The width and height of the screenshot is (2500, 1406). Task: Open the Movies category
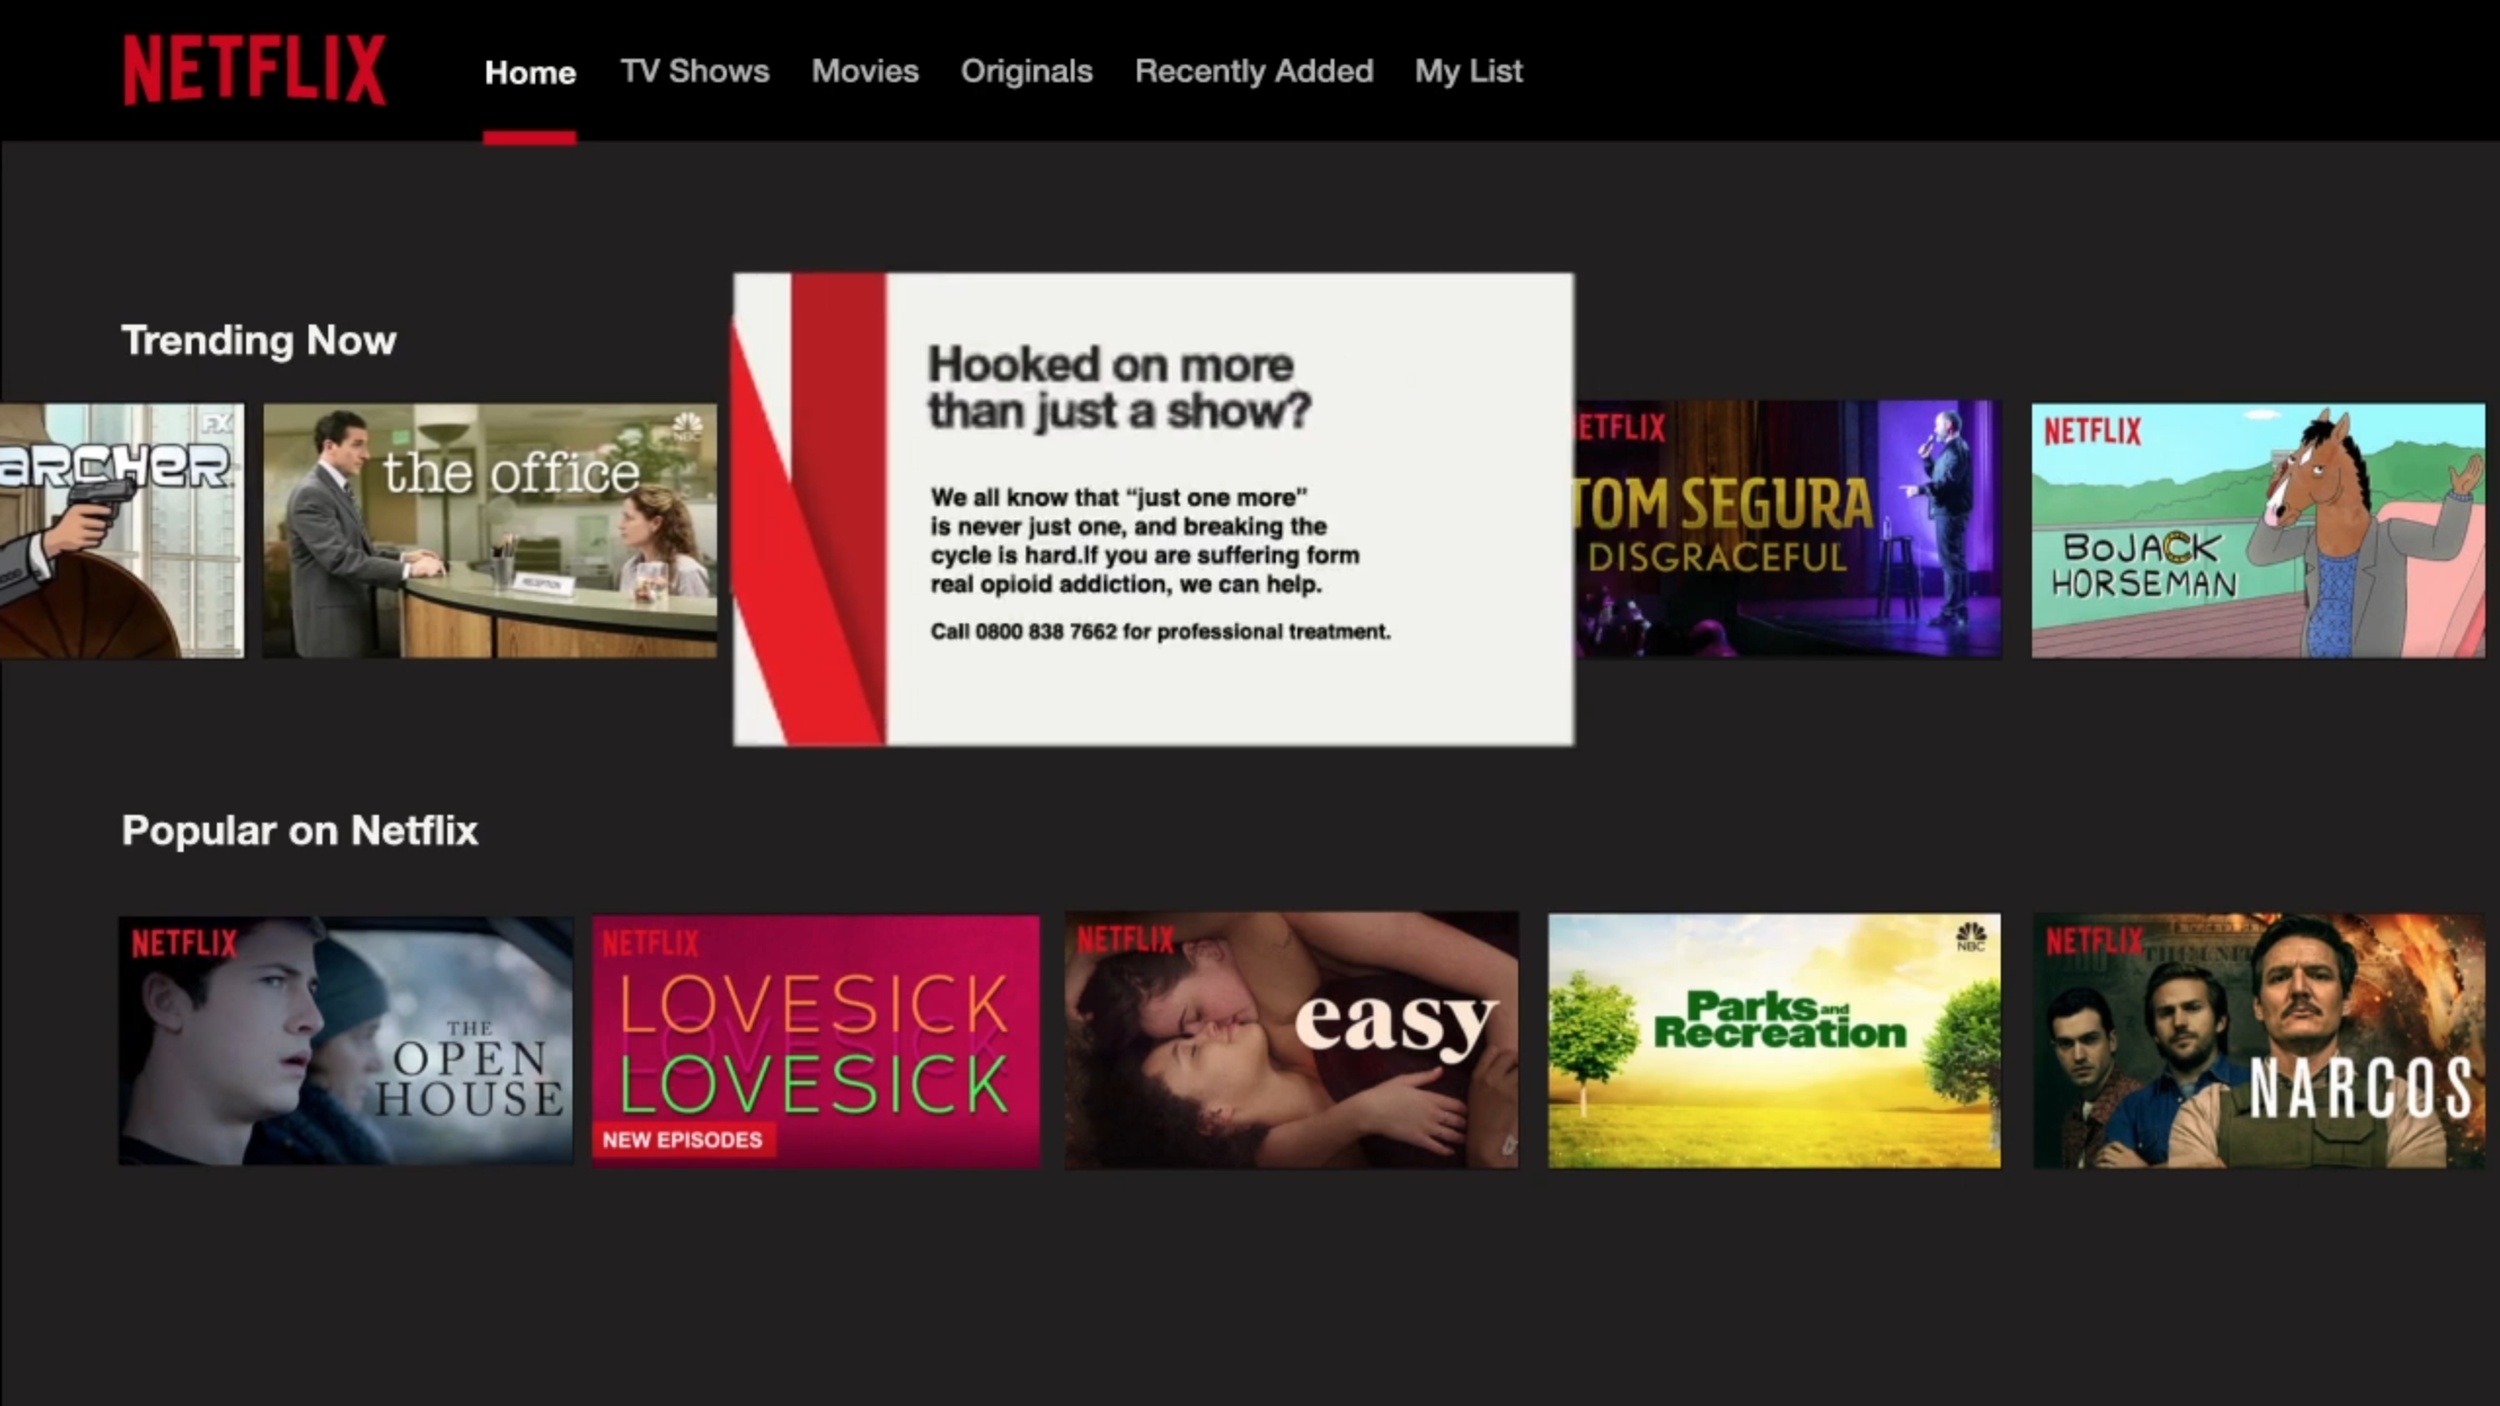[x=864, y=71]
